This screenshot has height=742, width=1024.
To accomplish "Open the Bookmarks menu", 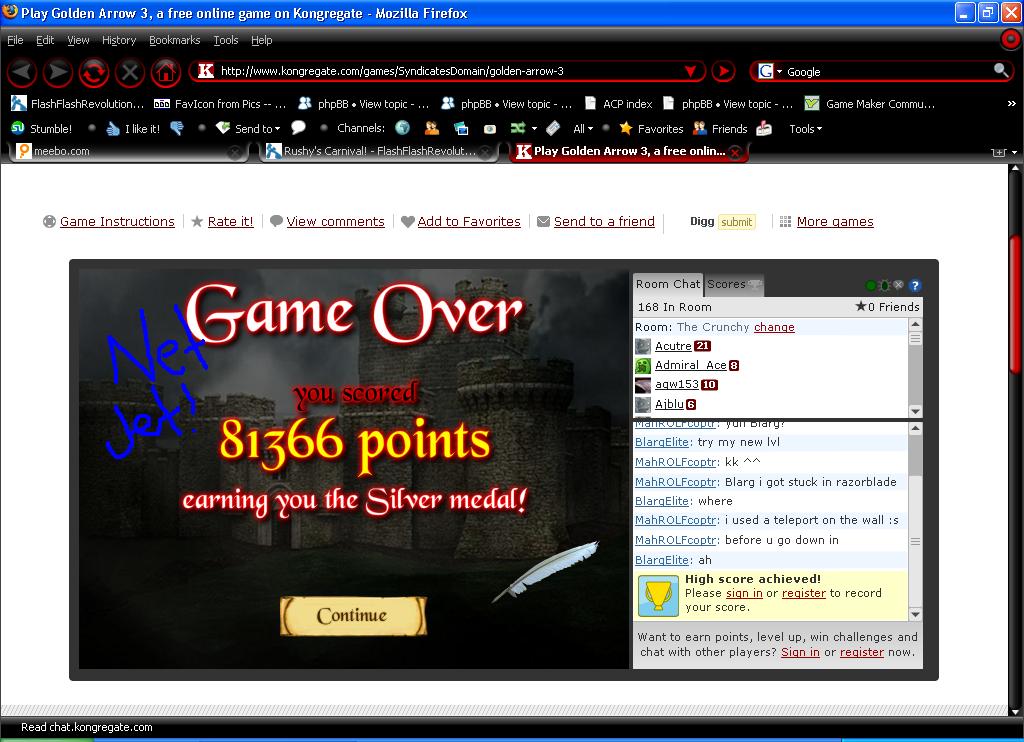I will click(174, 40).
